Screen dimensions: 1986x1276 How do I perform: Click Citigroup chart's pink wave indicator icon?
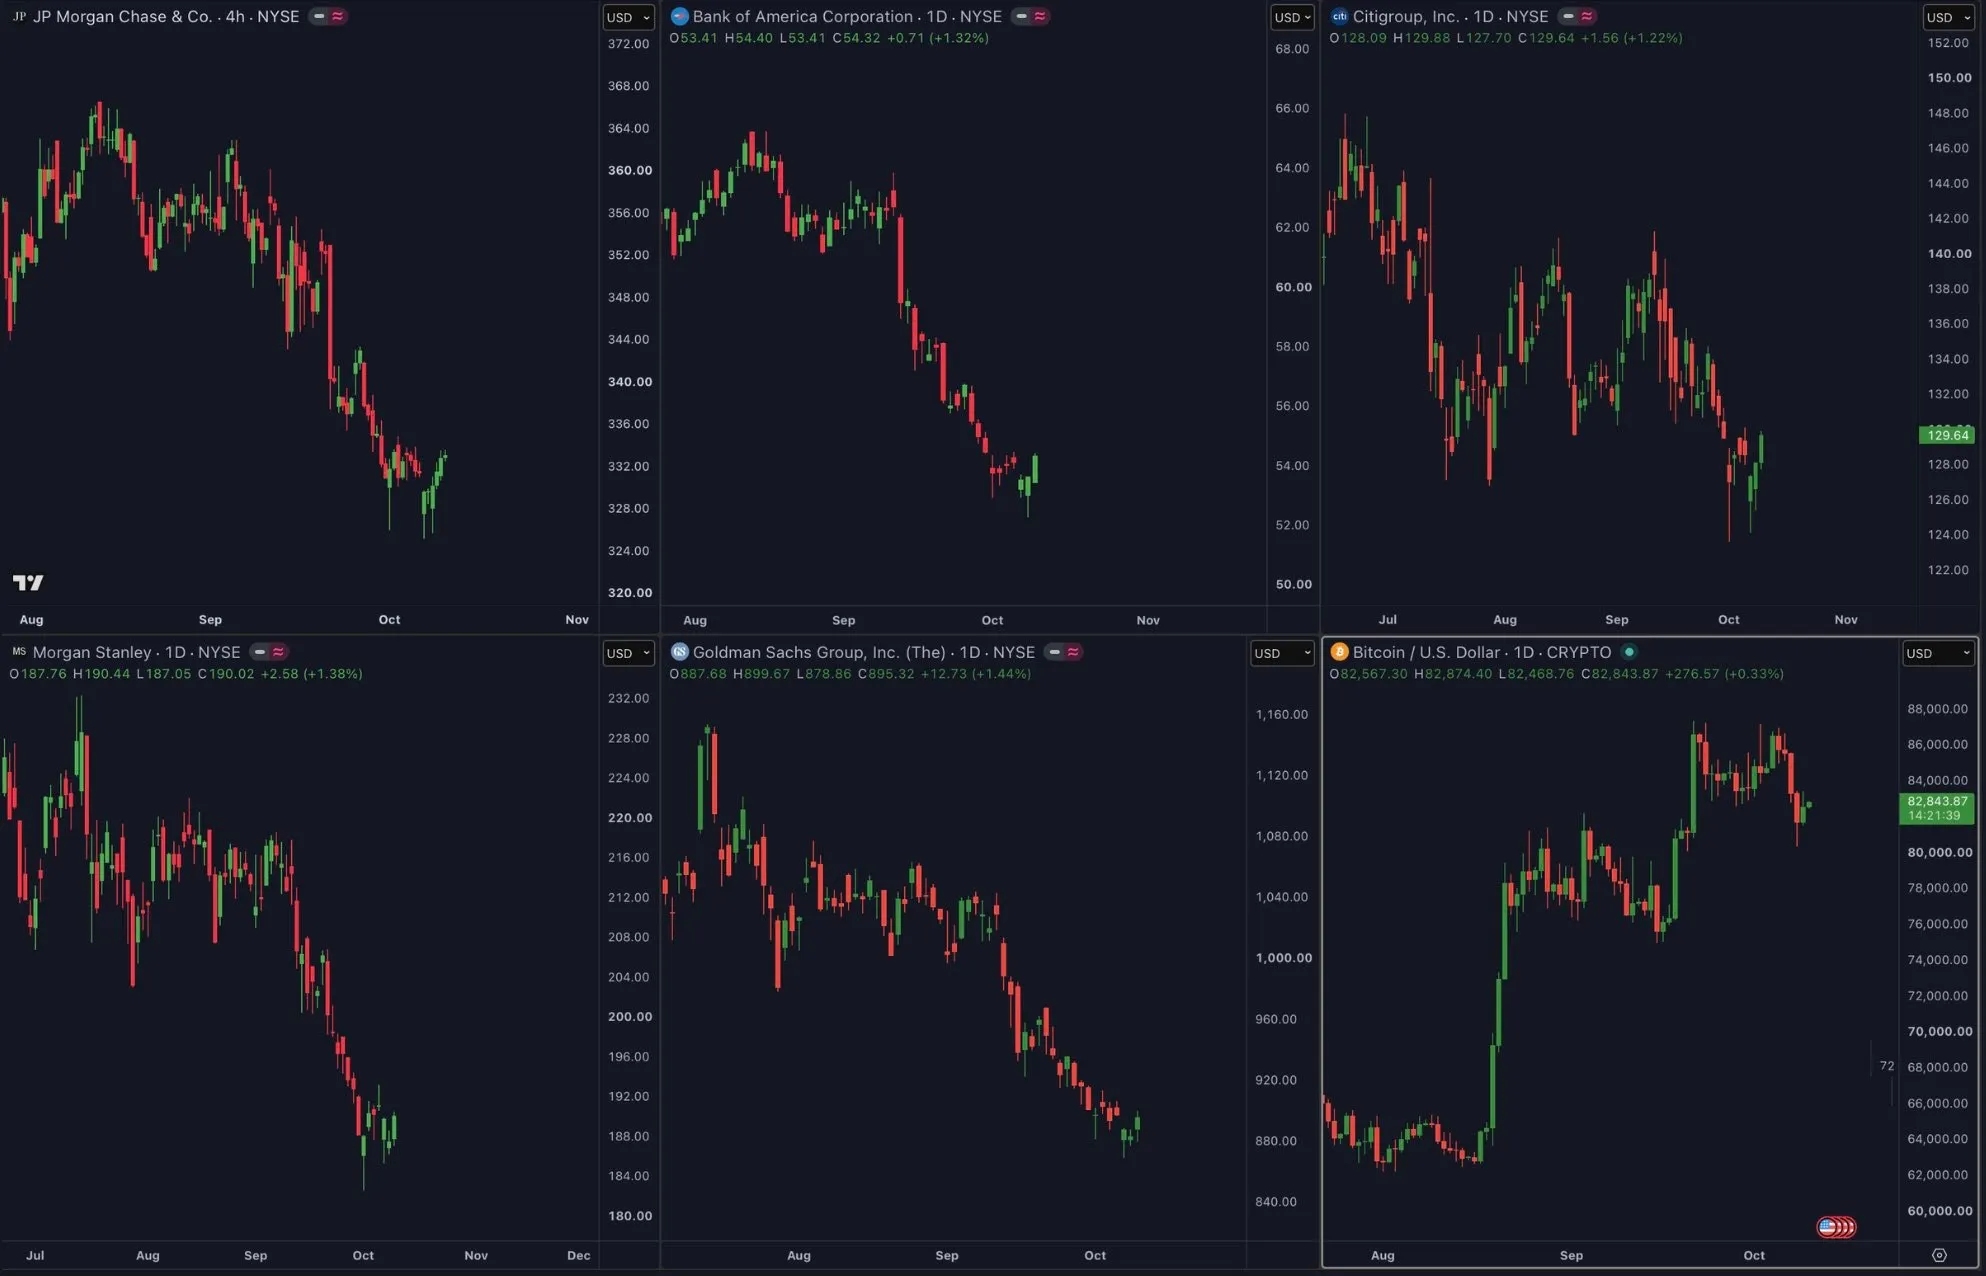pyautogui.click(x=1587, y=16)
